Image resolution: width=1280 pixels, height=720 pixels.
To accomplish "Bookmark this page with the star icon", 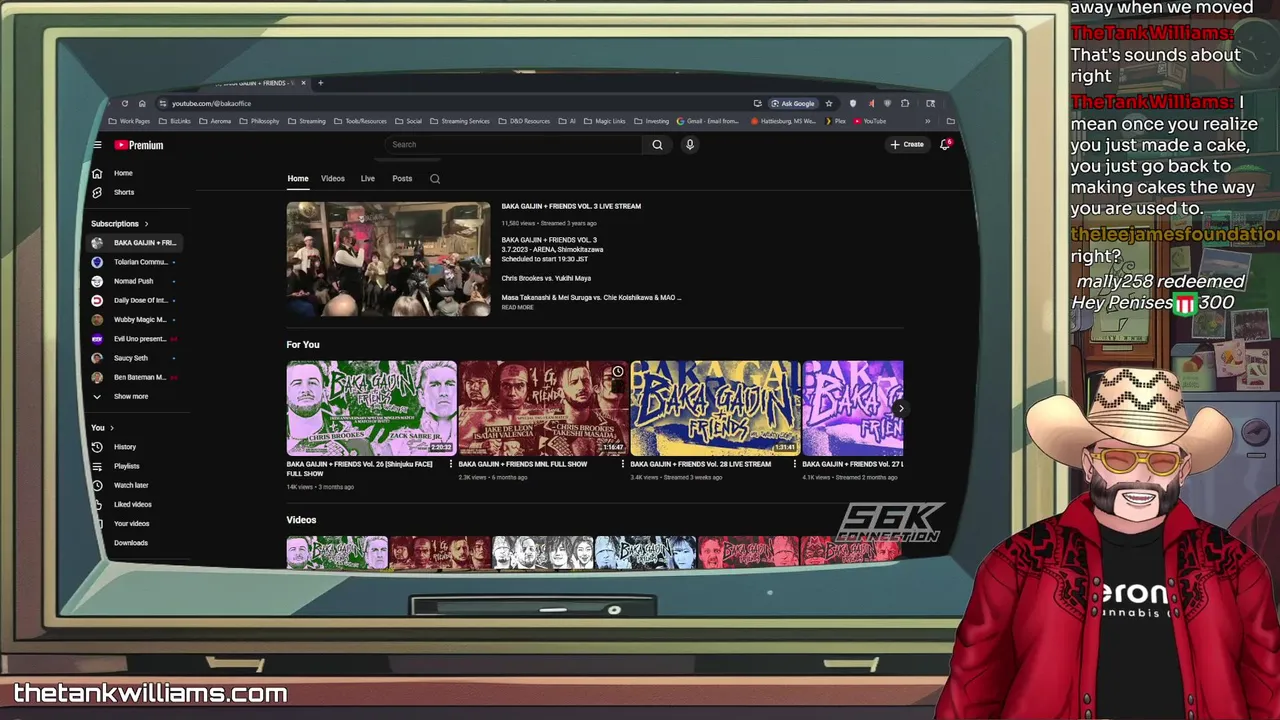I will pos(829,103).
